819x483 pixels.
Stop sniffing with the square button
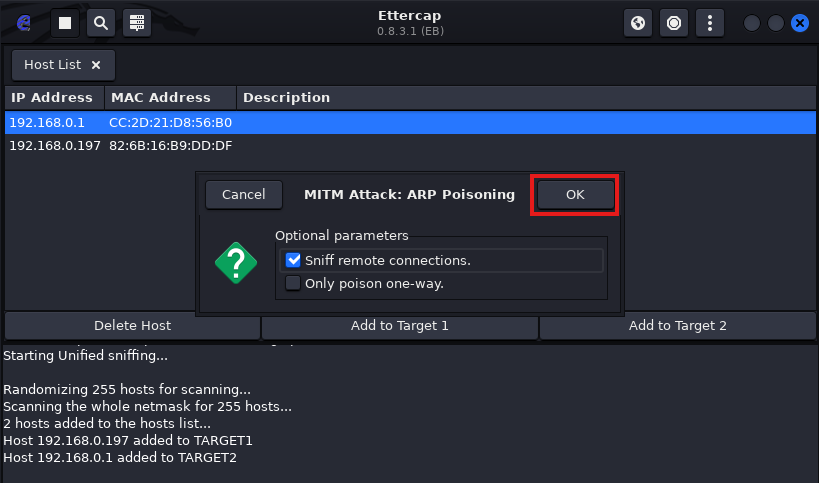click(64, 22)
